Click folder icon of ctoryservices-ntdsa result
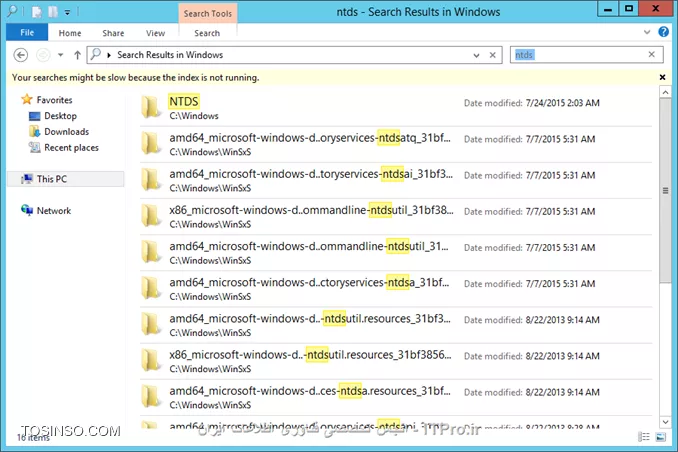This screenshot has width=678, height=452. click(x=150, y=288)
